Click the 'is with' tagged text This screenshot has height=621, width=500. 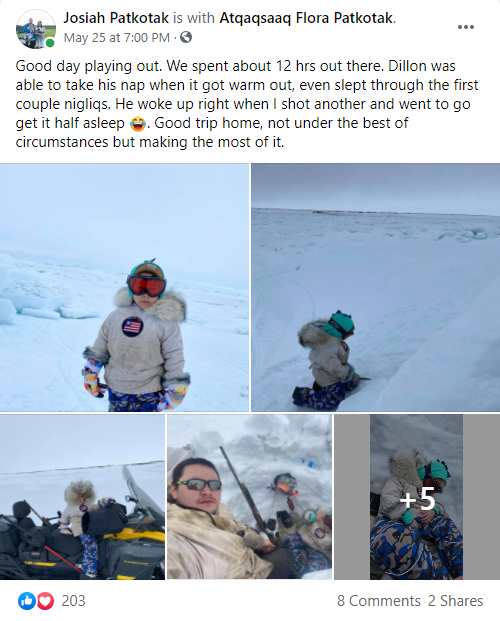click(x=194, y=18)
